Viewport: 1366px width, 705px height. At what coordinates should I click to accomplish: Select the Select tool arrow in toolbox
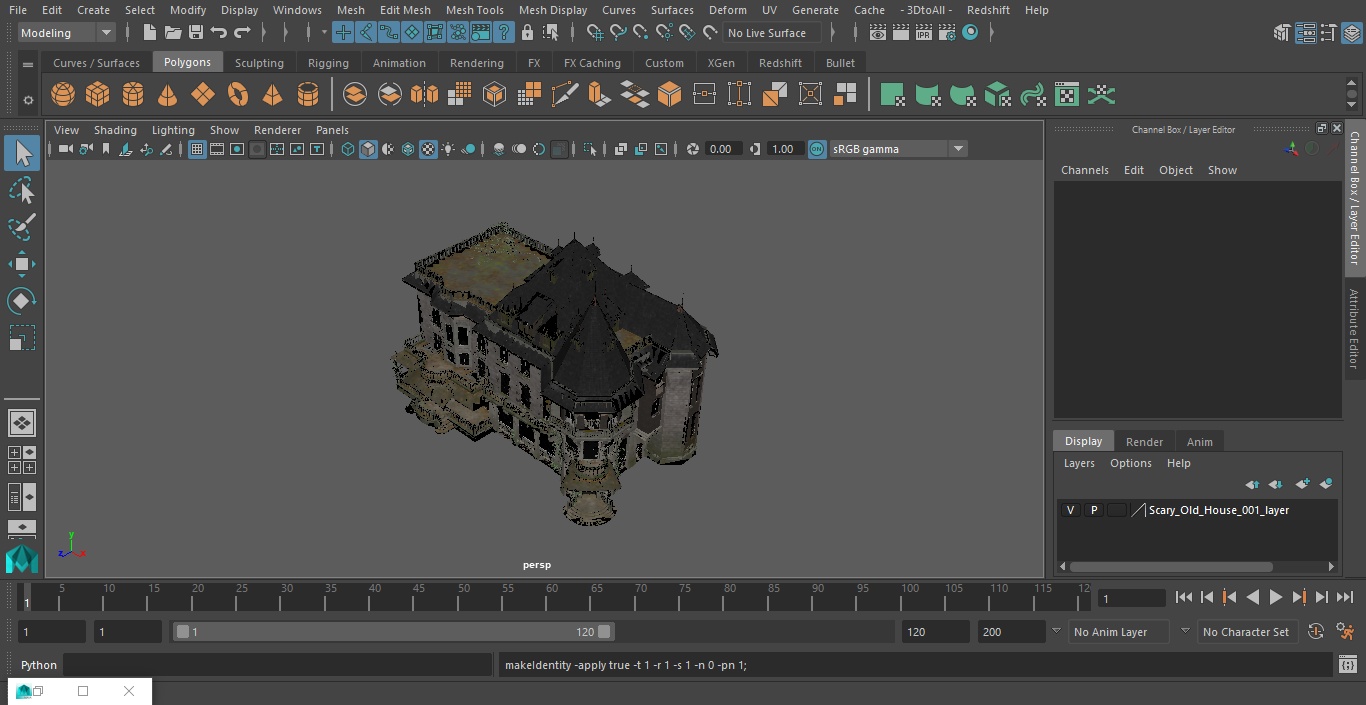[x=22, y=153]
